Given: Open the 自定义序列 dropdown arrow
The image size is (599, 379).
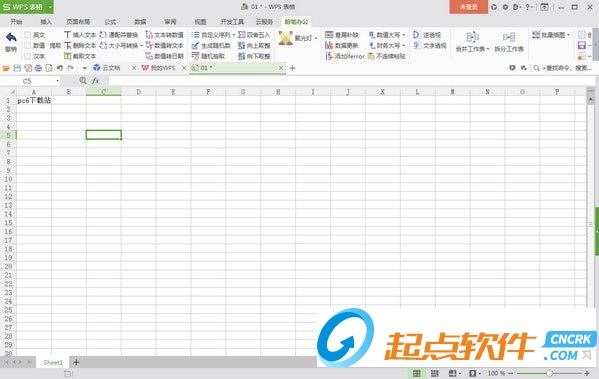Looking at the screenshot, I should coord(234,35).
